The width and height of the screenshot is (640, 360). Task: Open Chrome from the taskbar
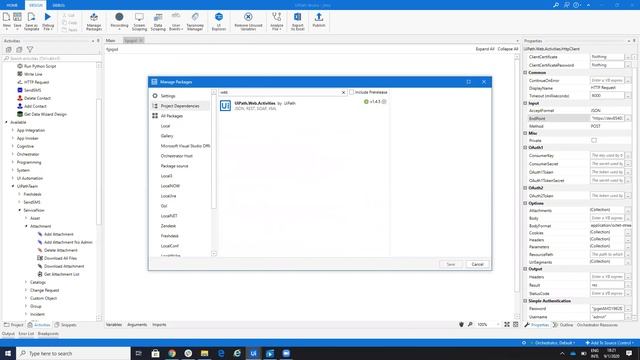172,353
